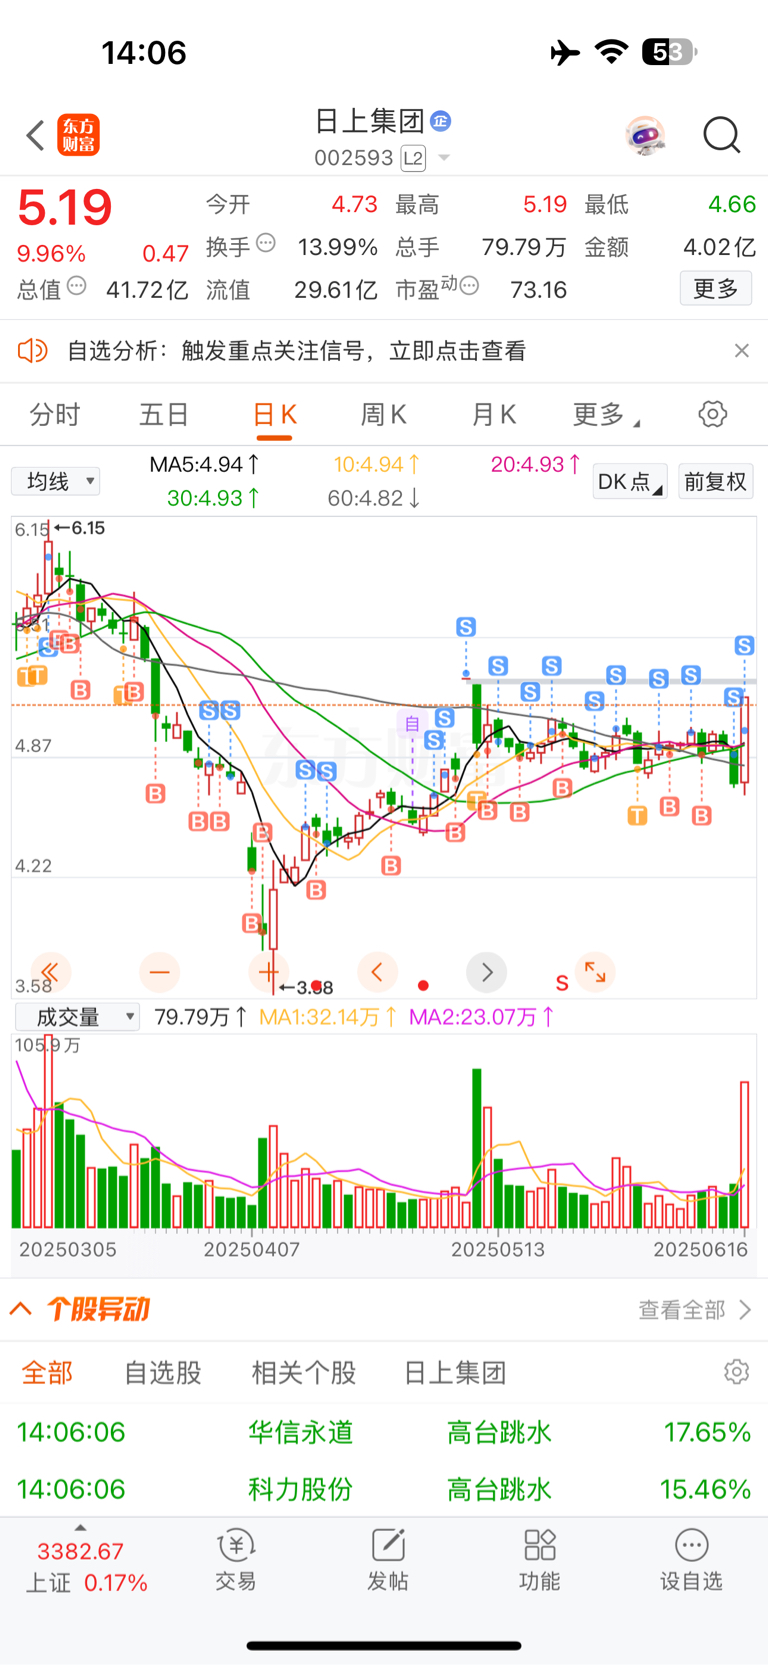
Task: Open the 交易 trading icon
Action: tap(236, 1560)
